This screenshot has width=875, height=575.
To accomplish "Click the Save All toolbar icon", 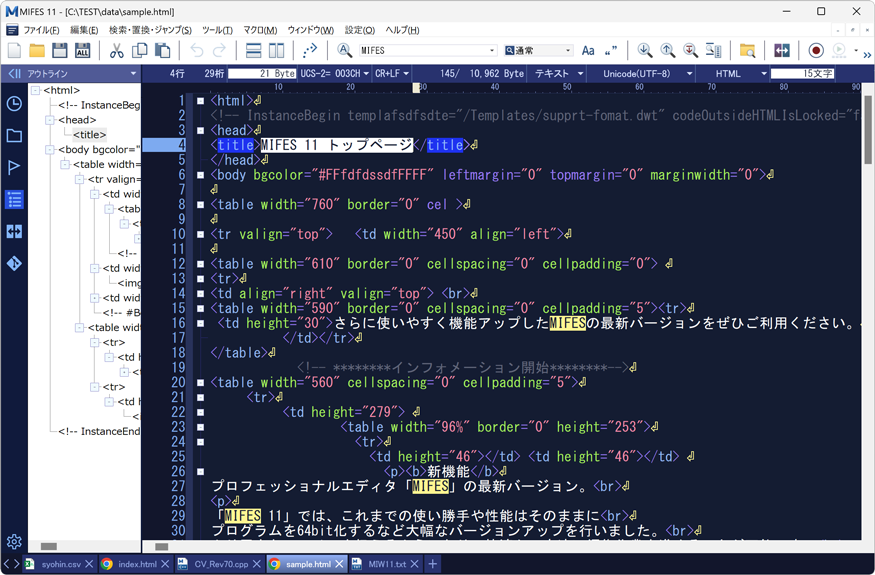I will 83,51.
